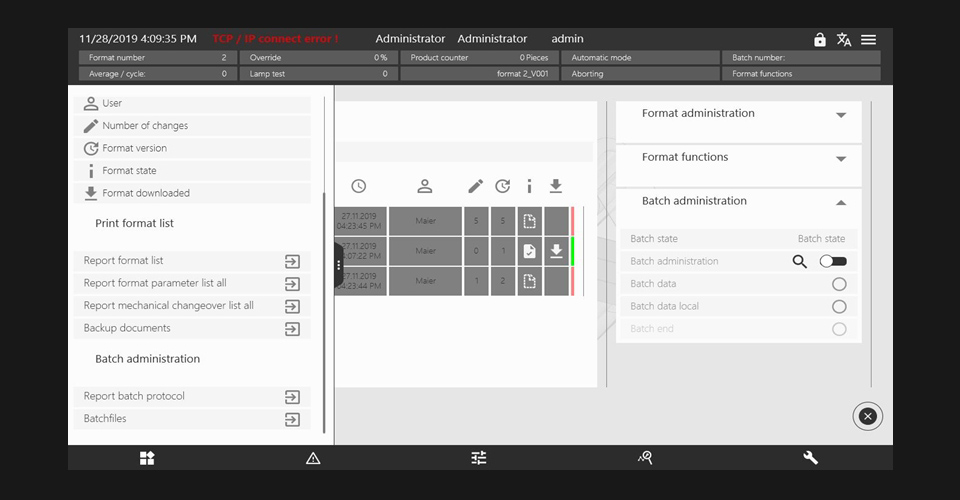Click the pencil edit column header icon
This screenshot has height=500, width=960.
[476, 186]
